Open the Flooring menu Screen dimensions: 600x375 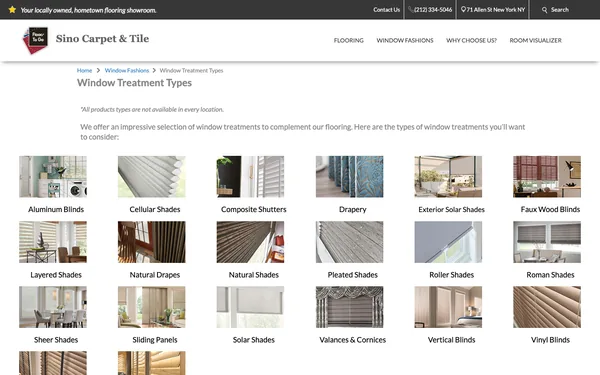(349, 40)
